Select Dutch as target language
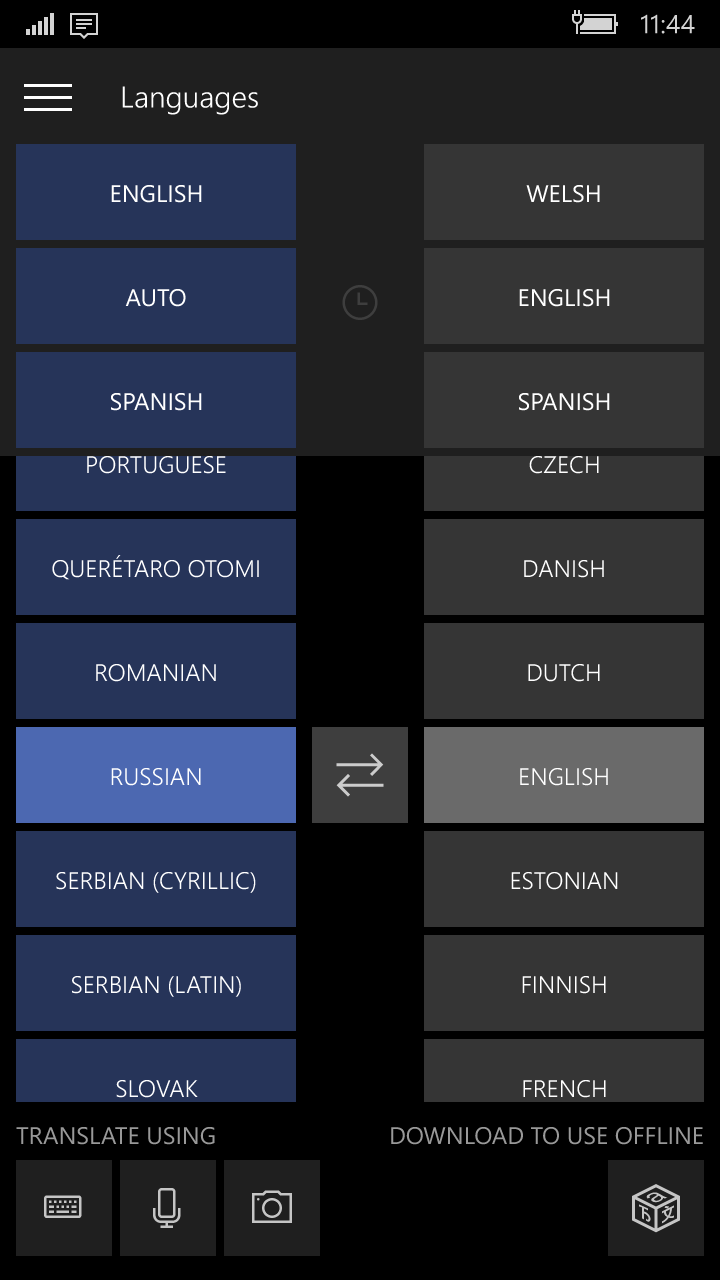720x1280 pixels. click(x=564, y=672)
